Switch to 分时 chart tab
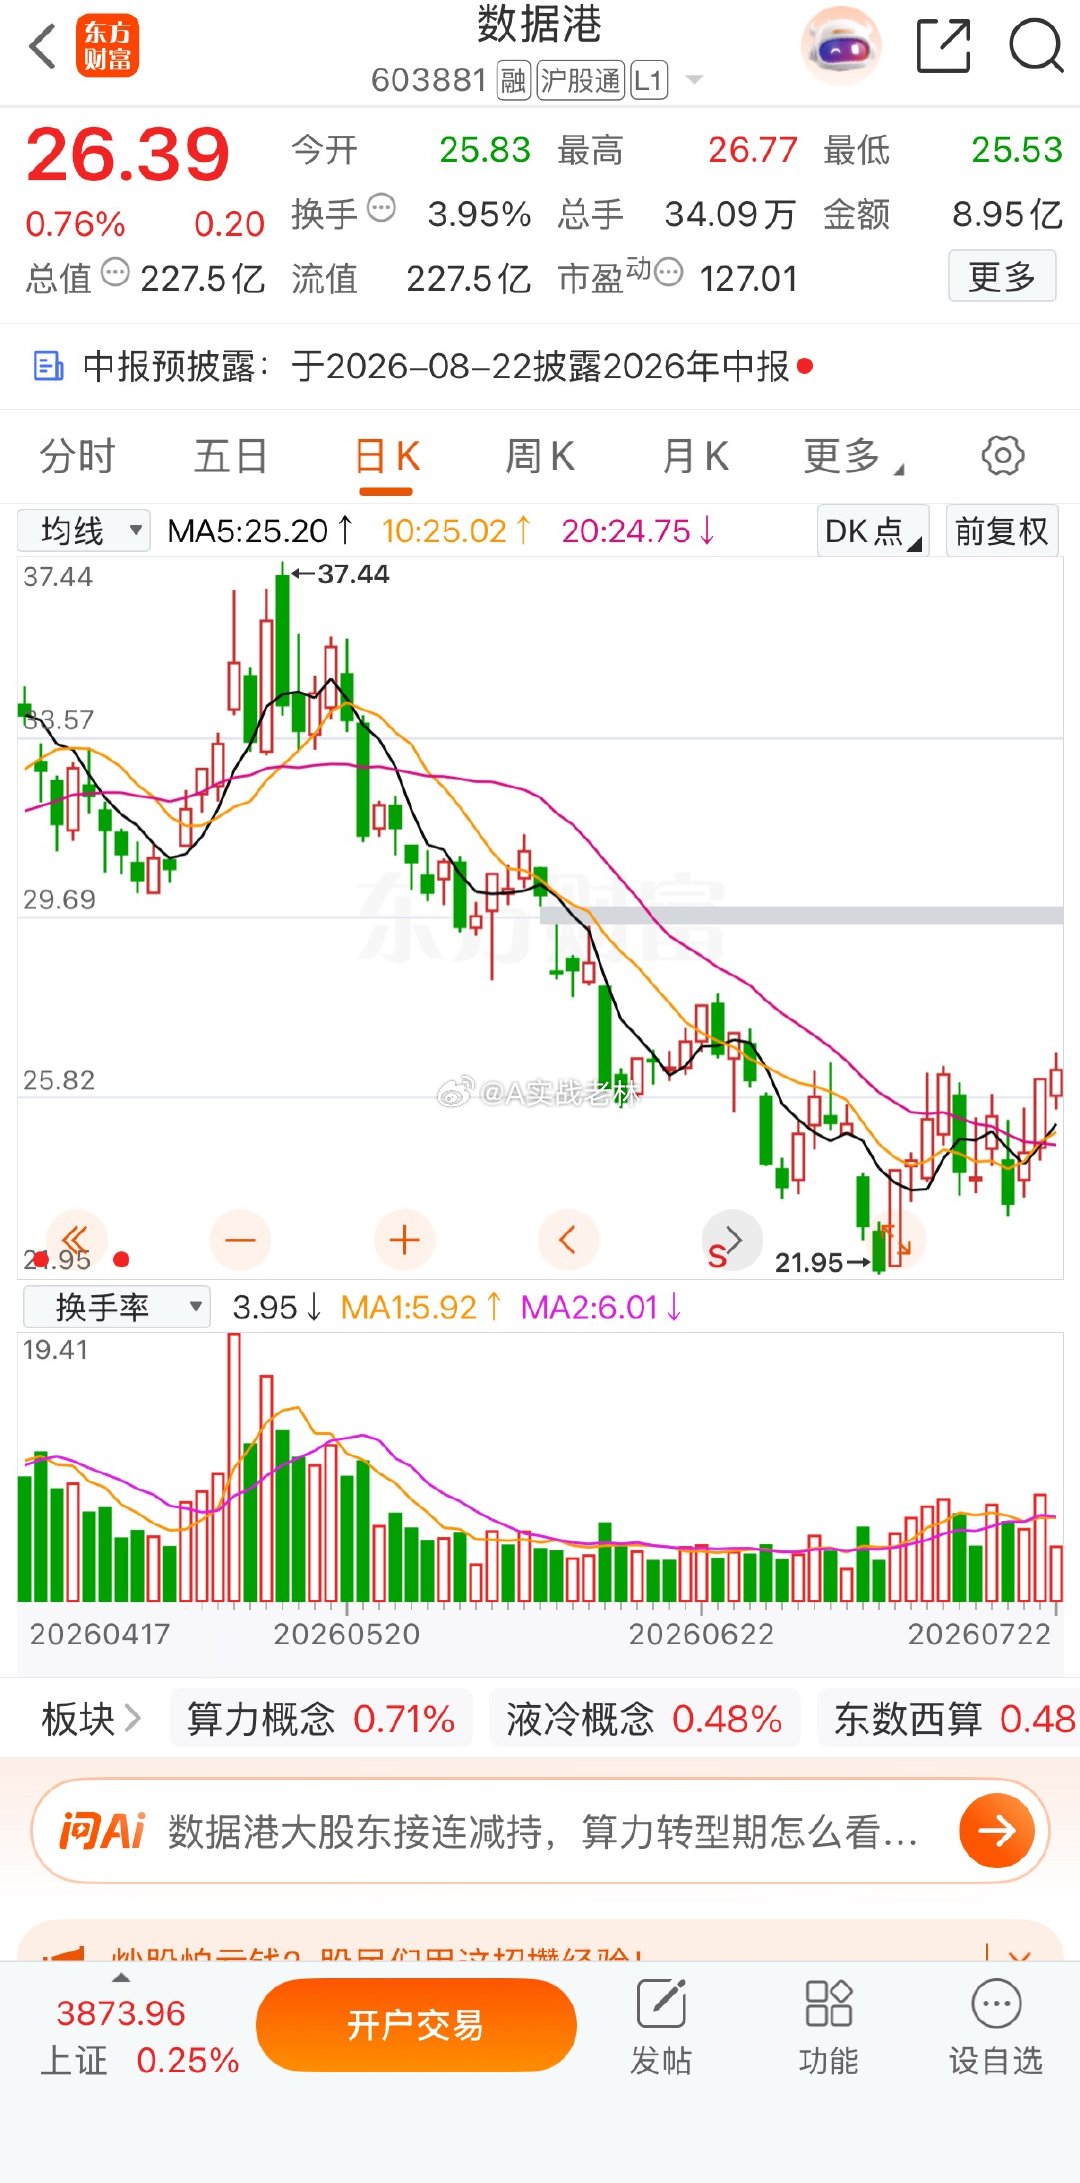The image size is (1080, 2183). (77, 457)
